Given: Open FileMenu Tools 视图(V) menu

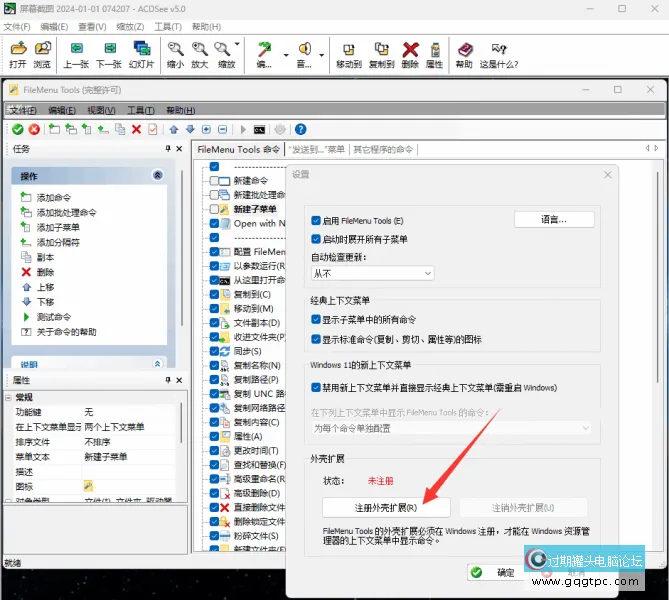Looking at the screenshot, I should 101,111.
